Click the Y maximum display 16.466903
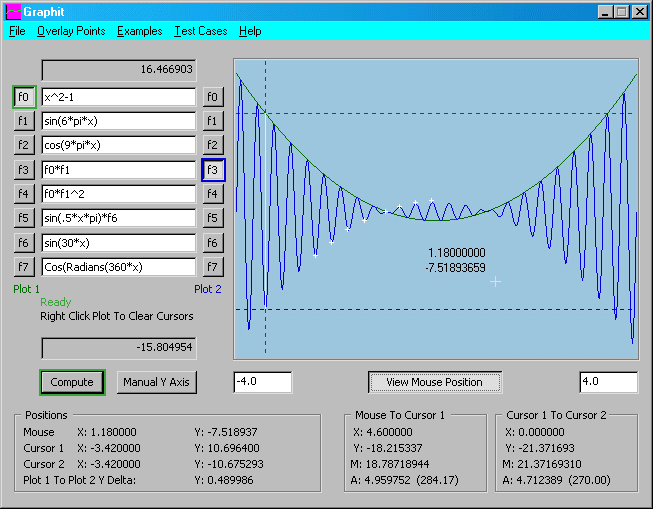Screen dimensions: 653x509 (x=119, y=70)
